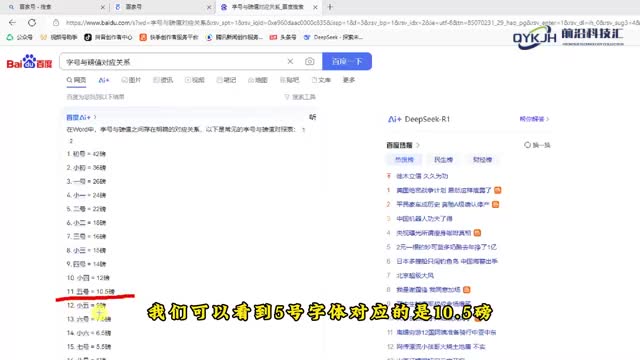
Task: Select the 视频 results tab
Action: pyautogui.click(x=195, y=80)
